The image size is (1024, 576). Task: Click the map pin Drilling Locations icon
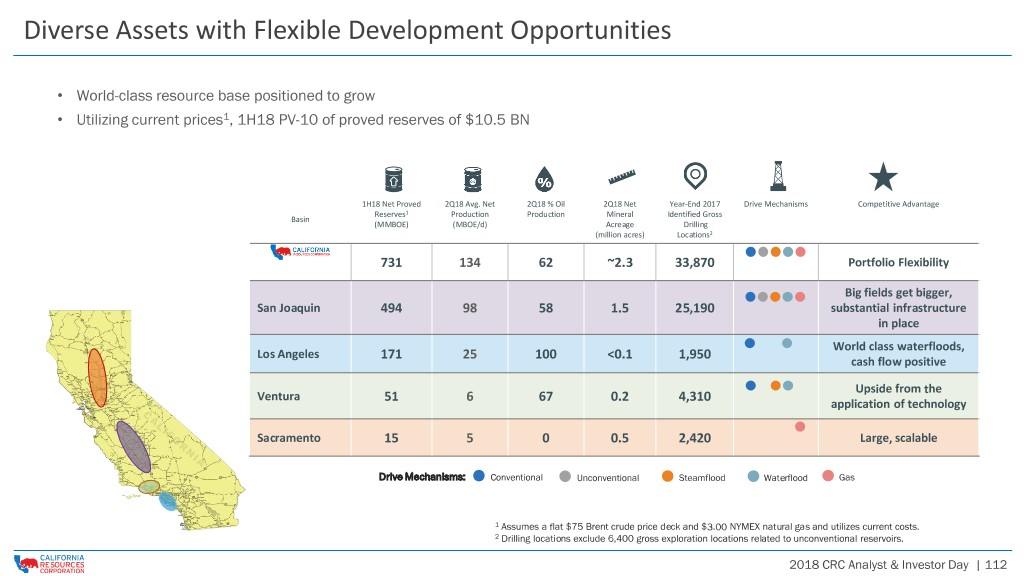coord(695,176)
